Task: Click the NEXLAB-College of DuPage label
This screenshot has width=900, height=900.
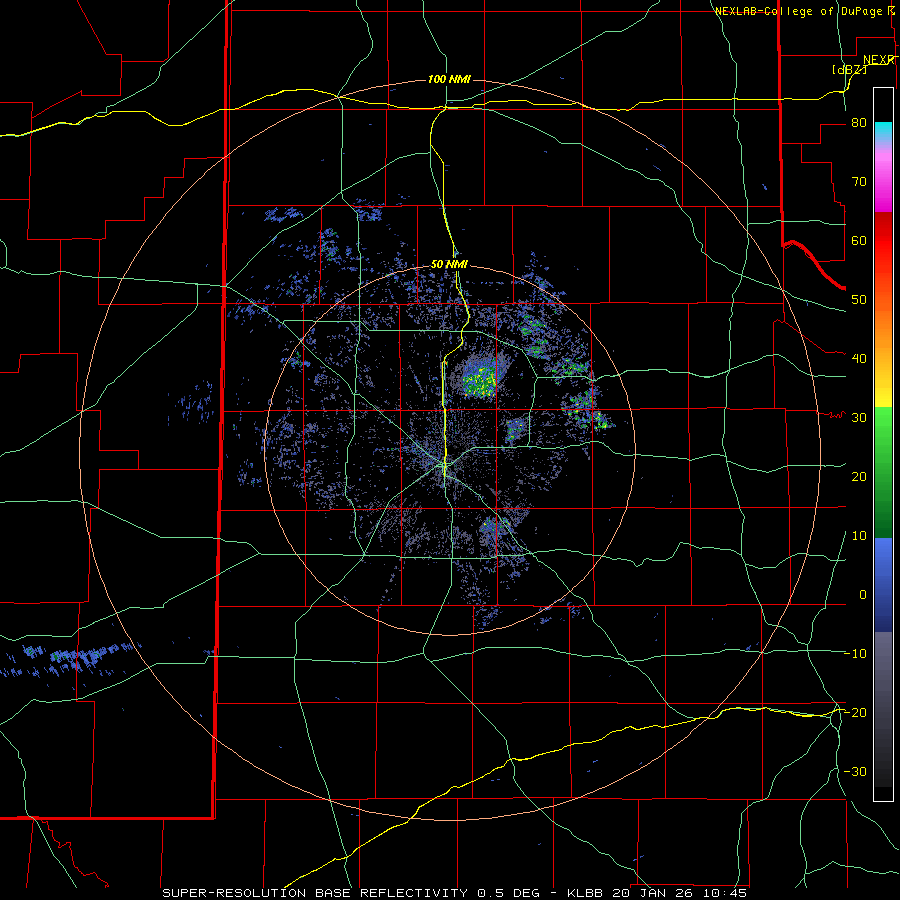Action: pos(799,11)
